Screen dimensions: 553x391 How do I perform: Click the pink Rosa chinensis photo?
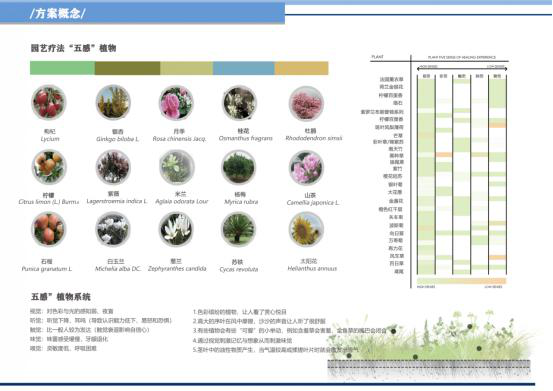pos(176,103)
